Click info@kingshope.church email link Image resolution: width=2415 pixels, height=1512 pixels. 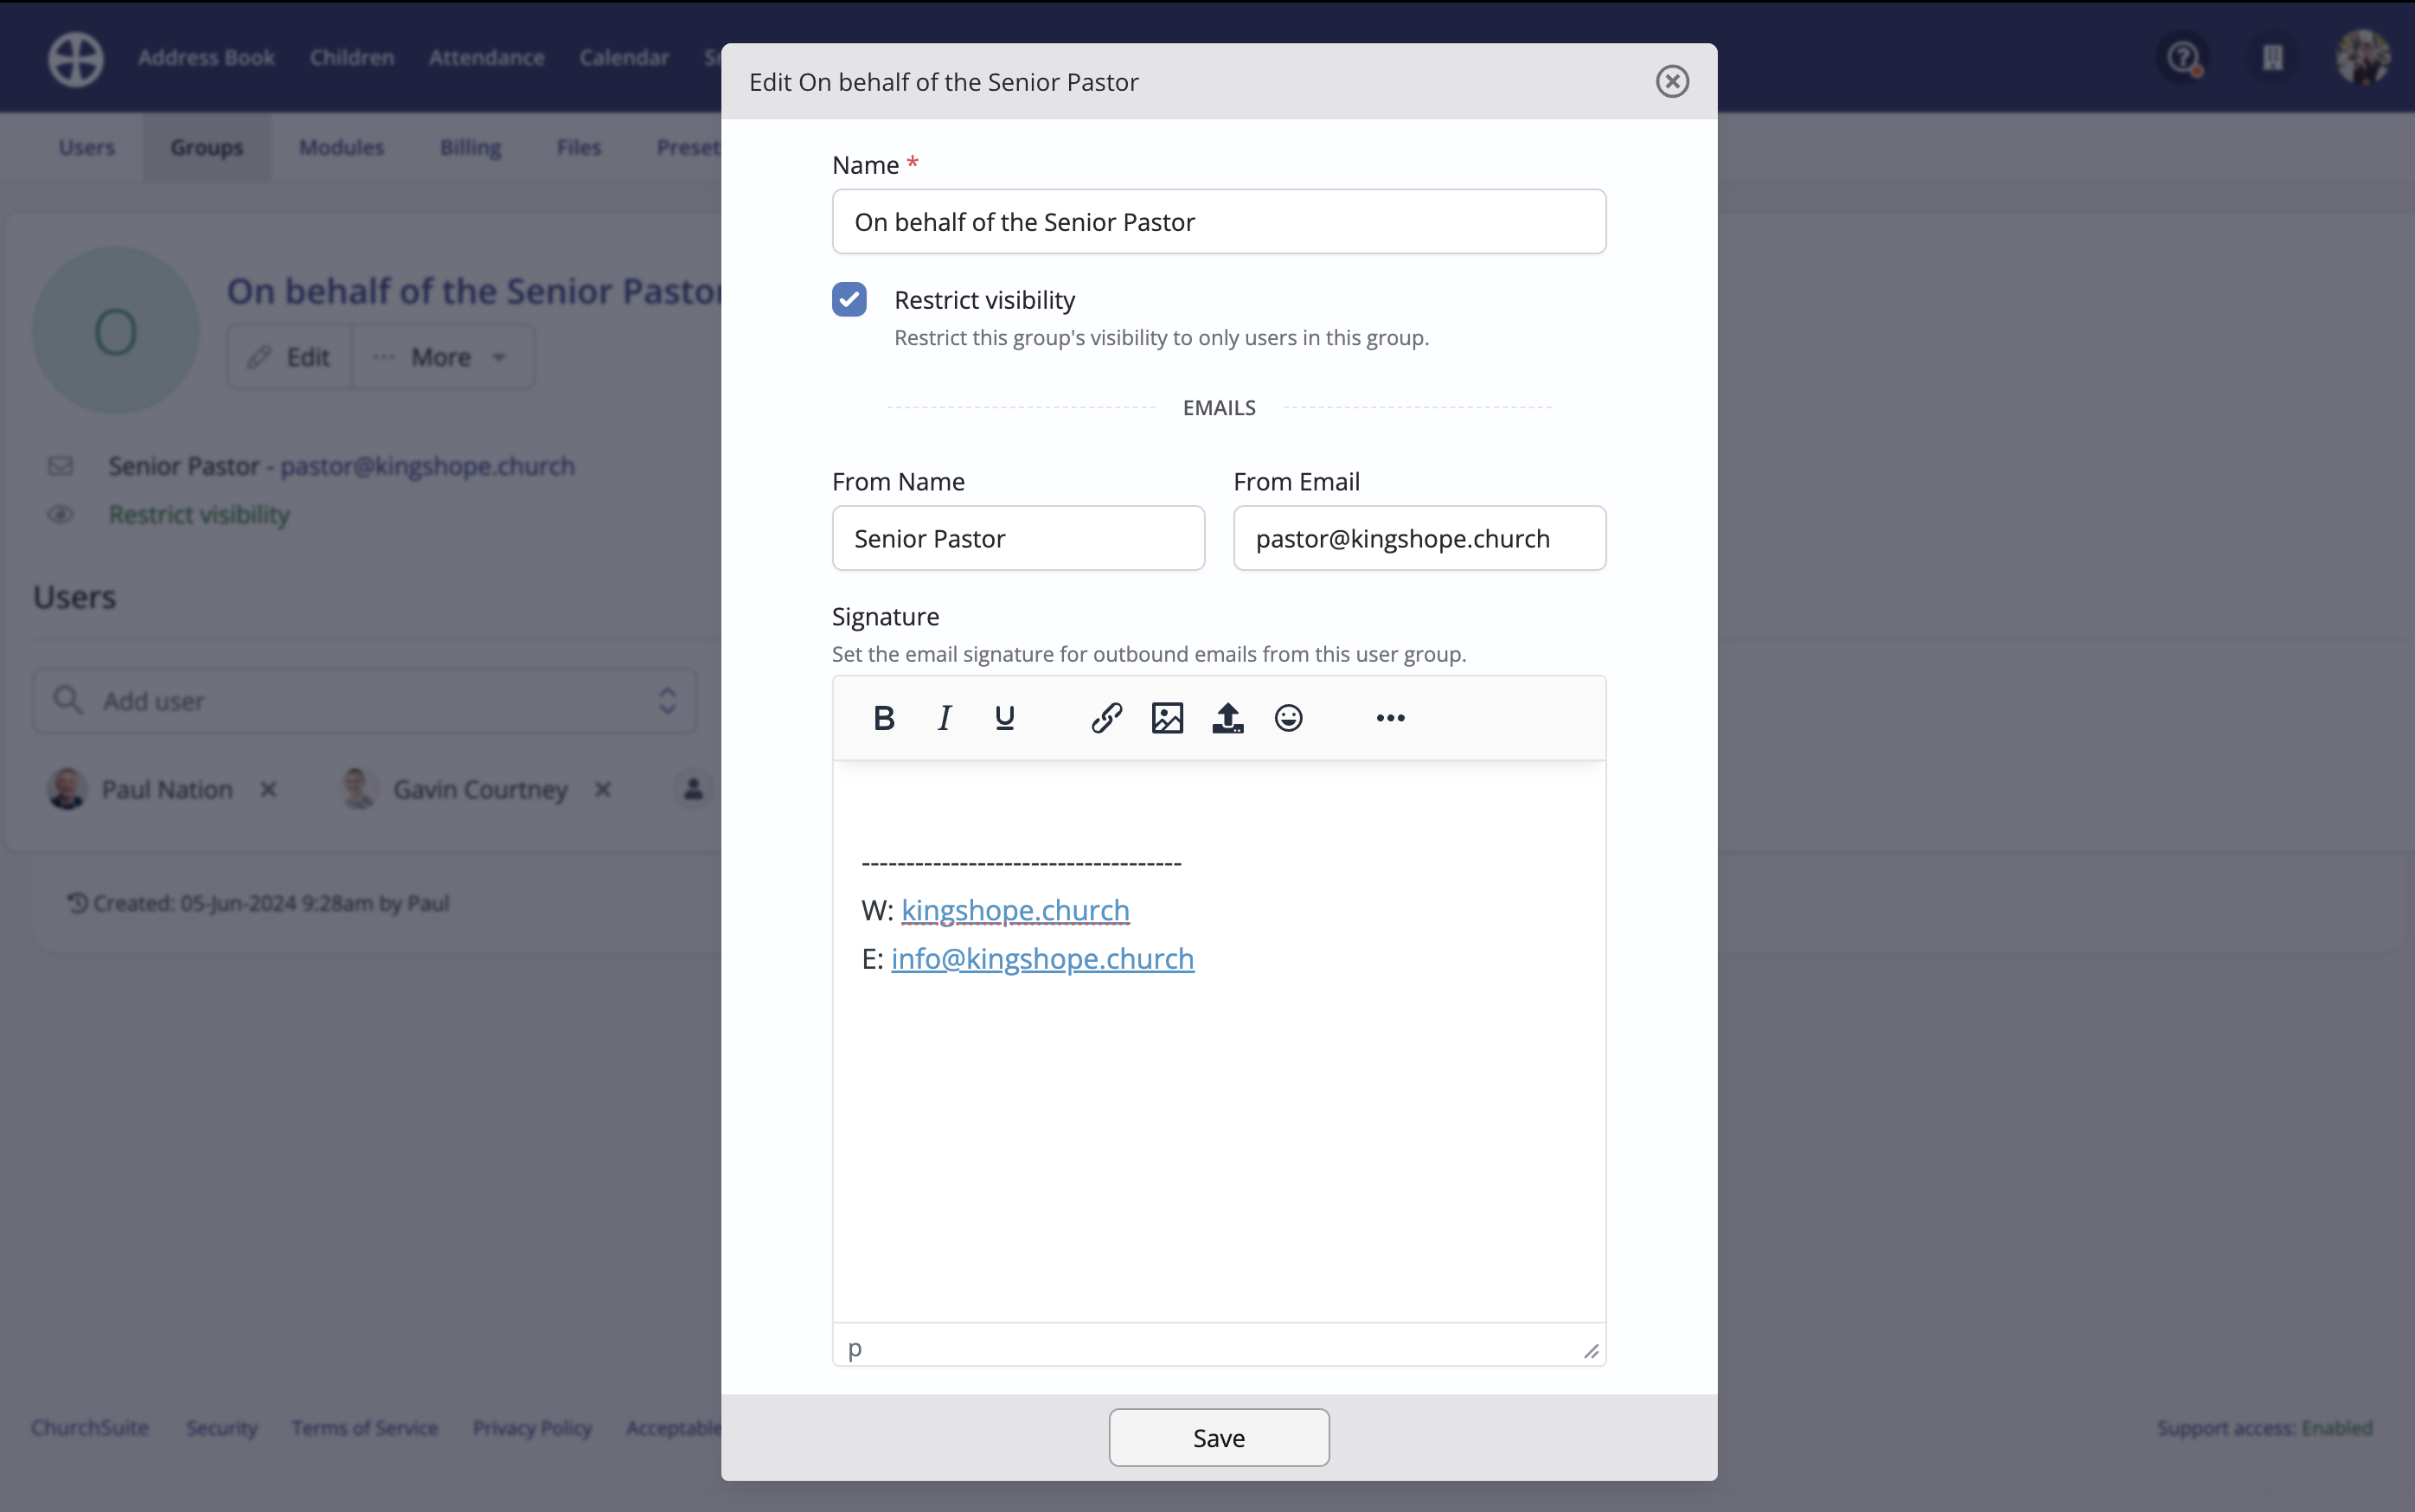1042,958
